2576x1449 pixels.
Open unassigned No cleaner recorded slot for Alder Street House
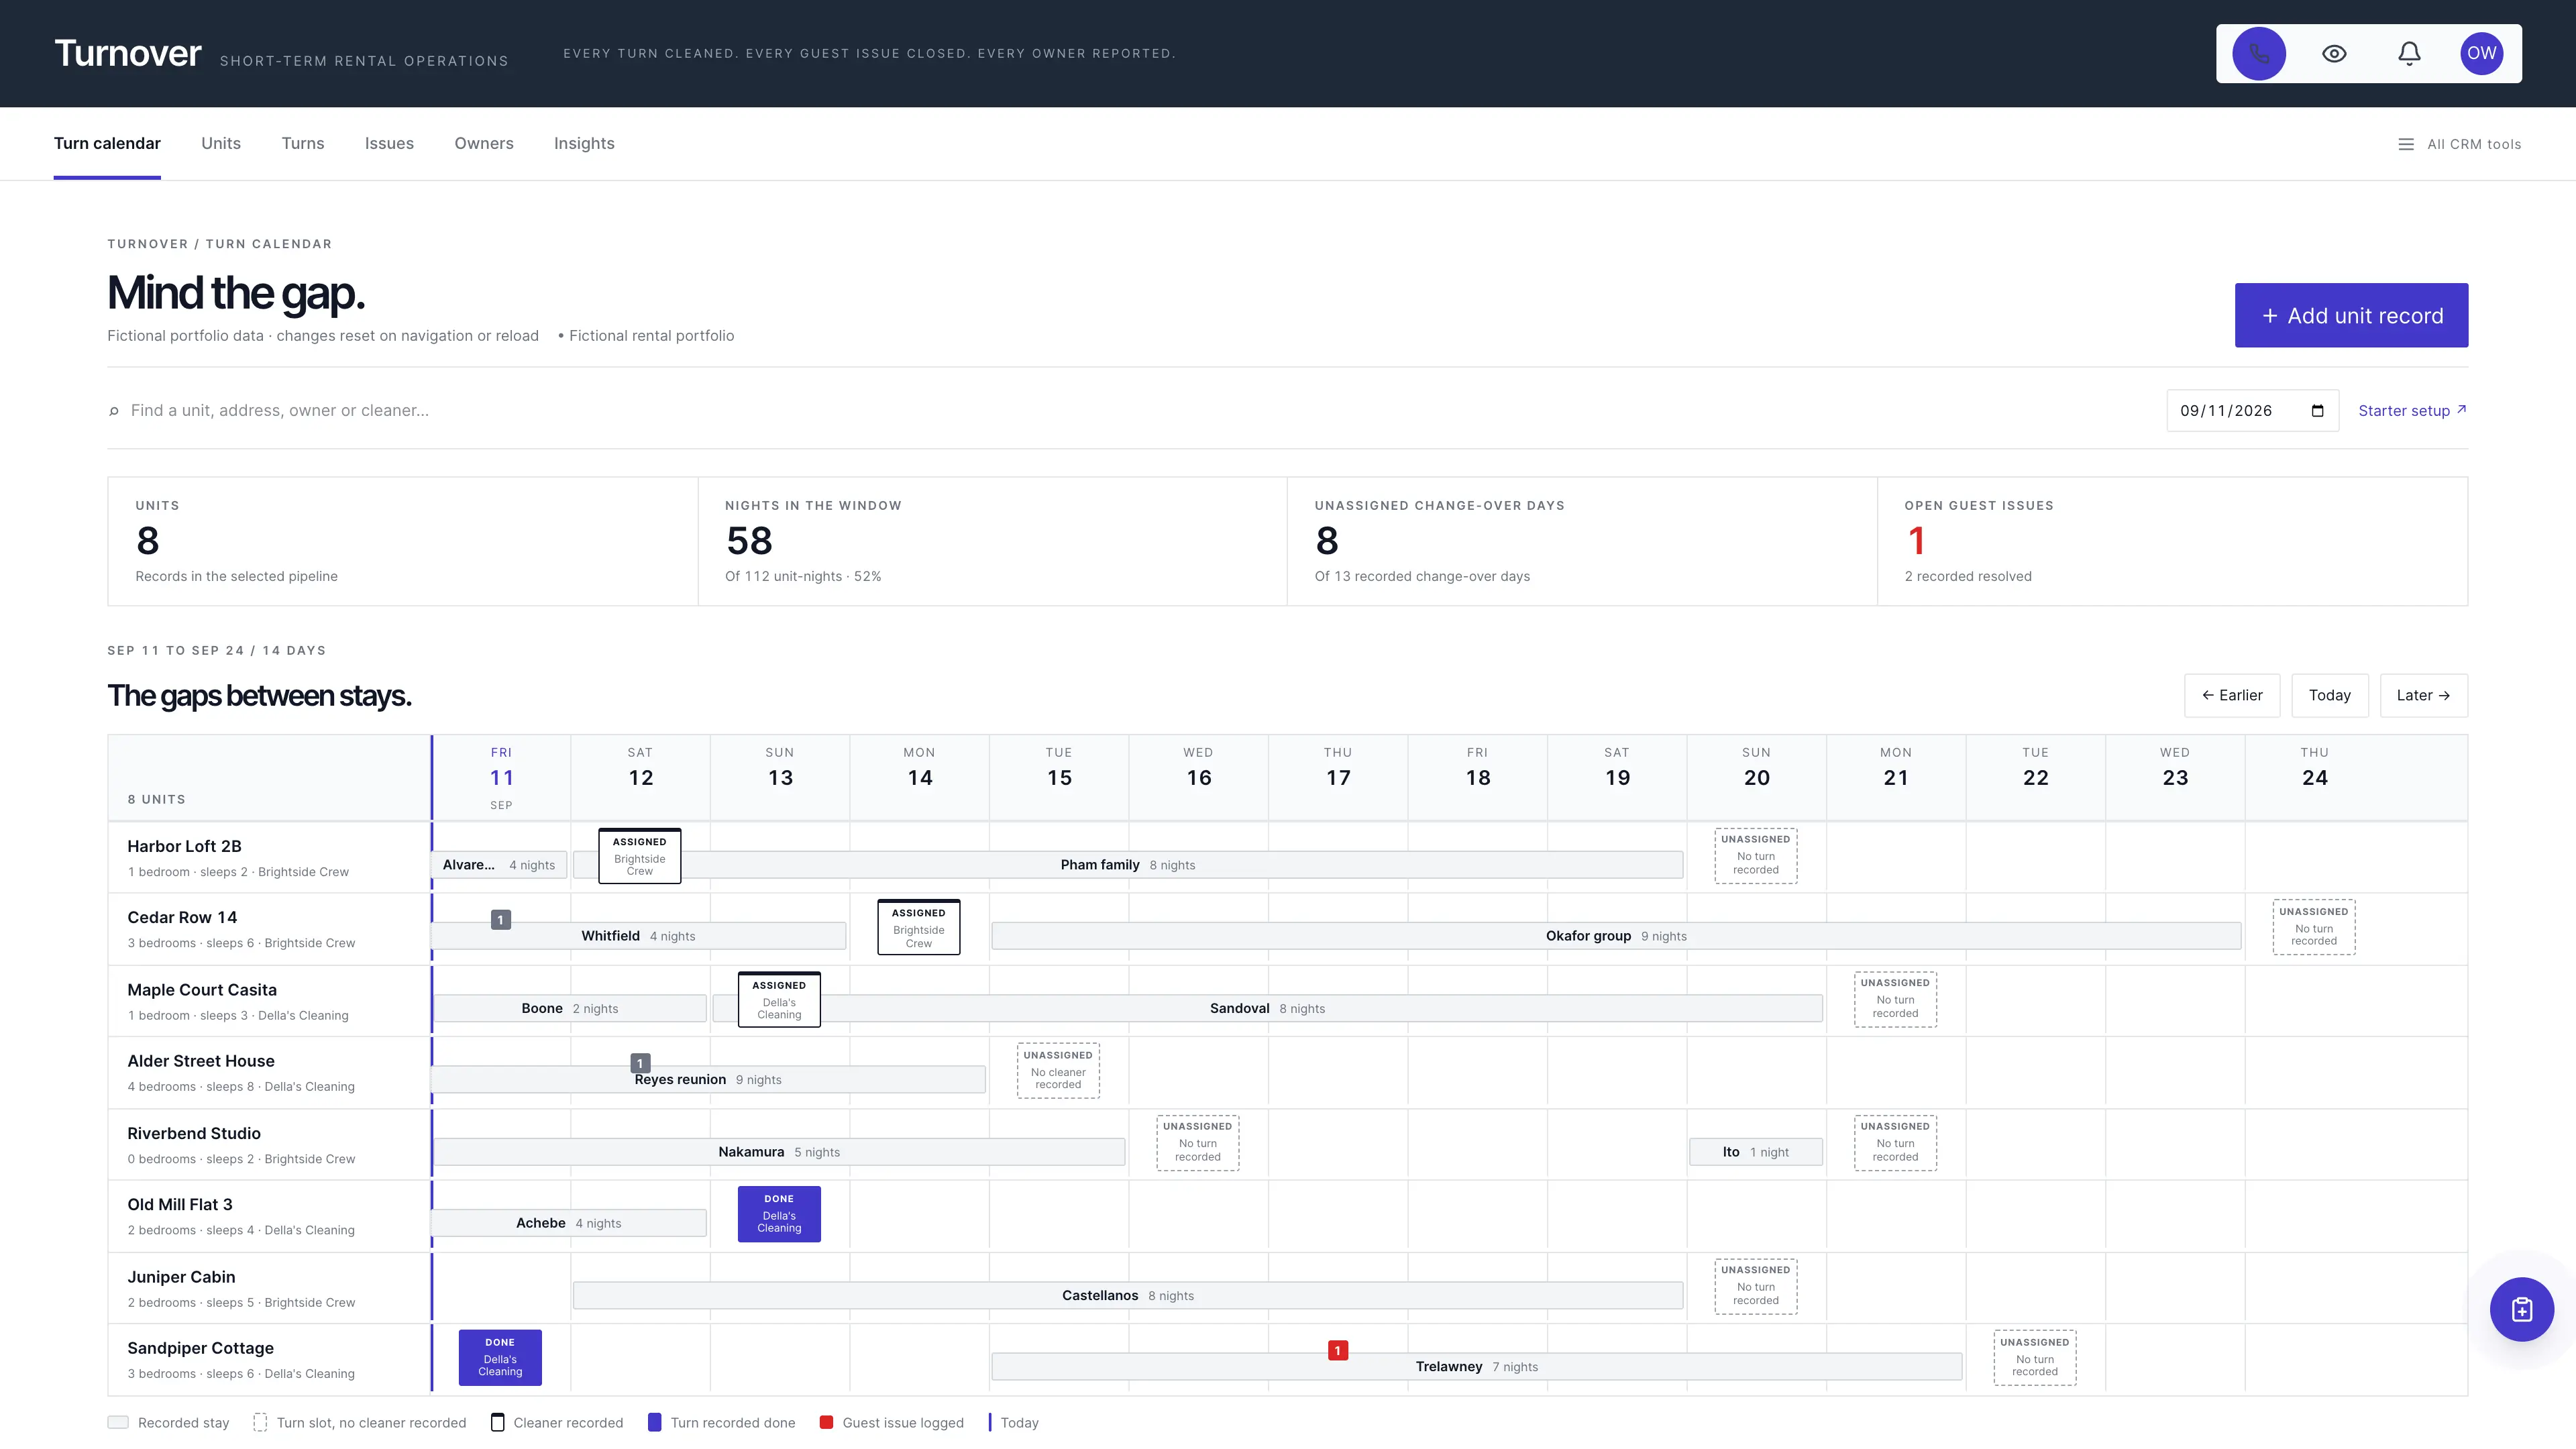[x=1058, y=1070]
